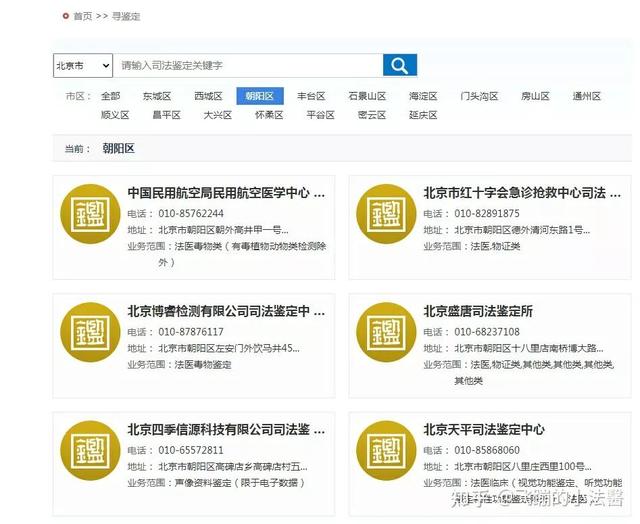Click the home icon in breadcrumb
The height and width of the screenshot is (524, 640).
point(65,16)
